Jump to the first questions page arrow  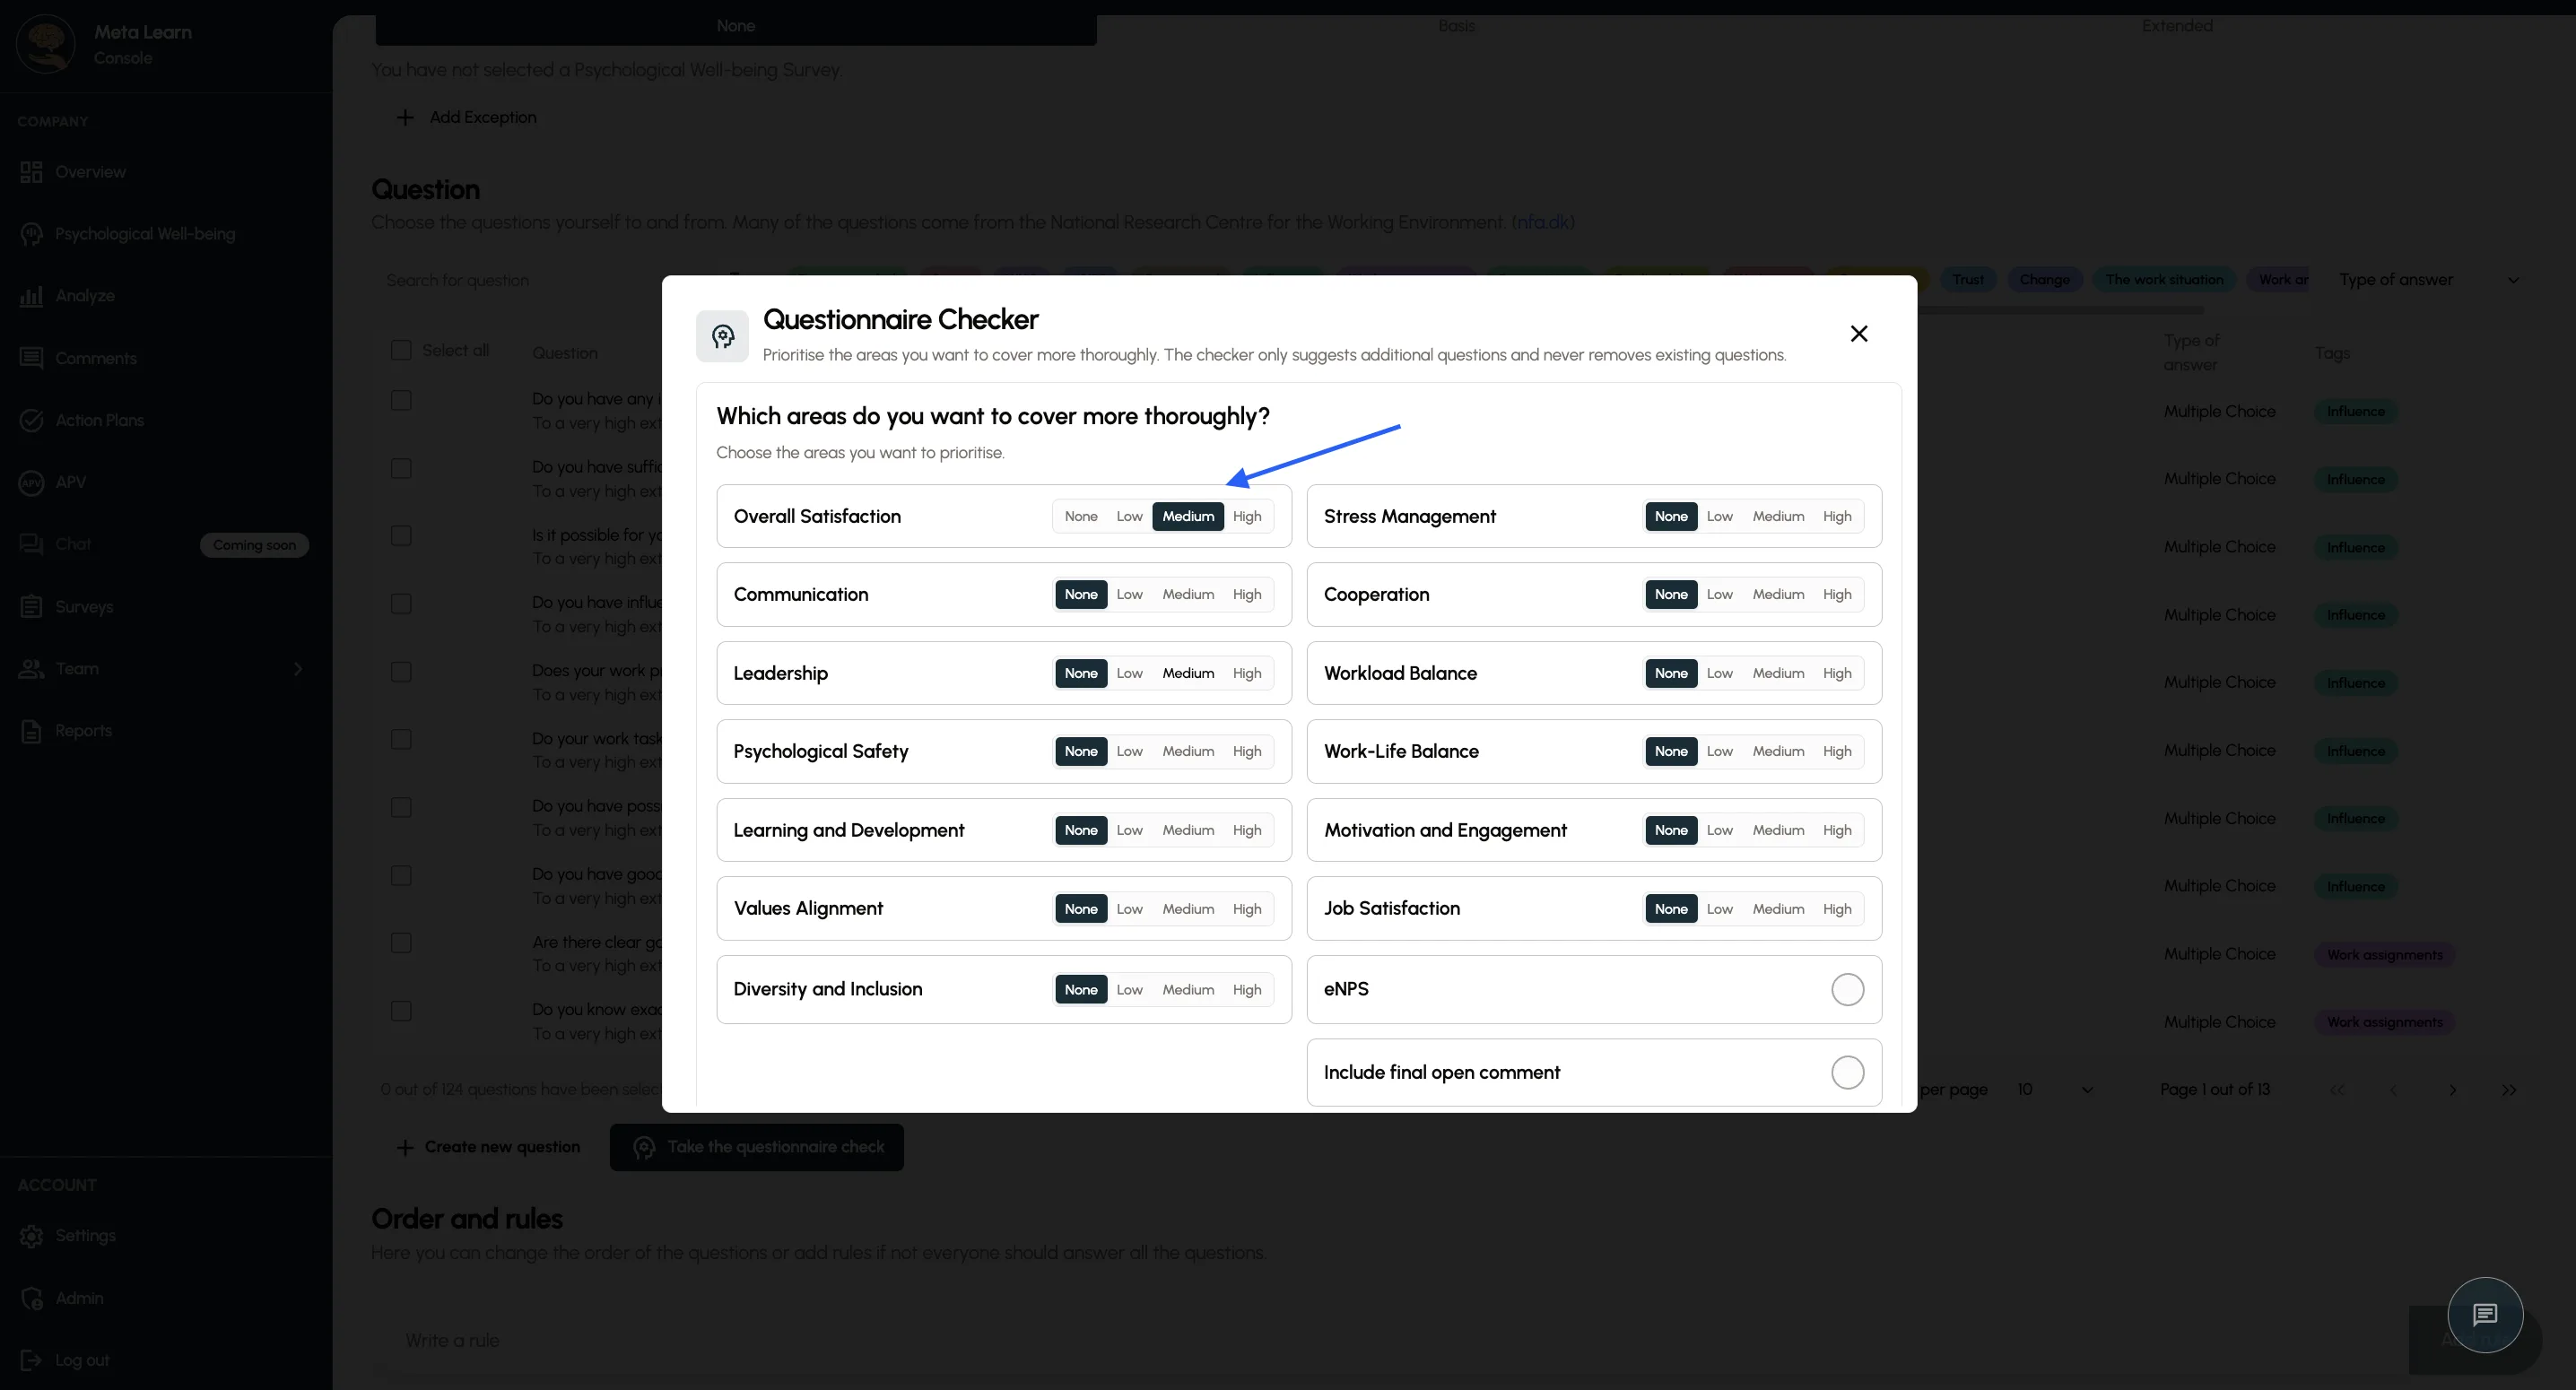tap(2337, 1090)
